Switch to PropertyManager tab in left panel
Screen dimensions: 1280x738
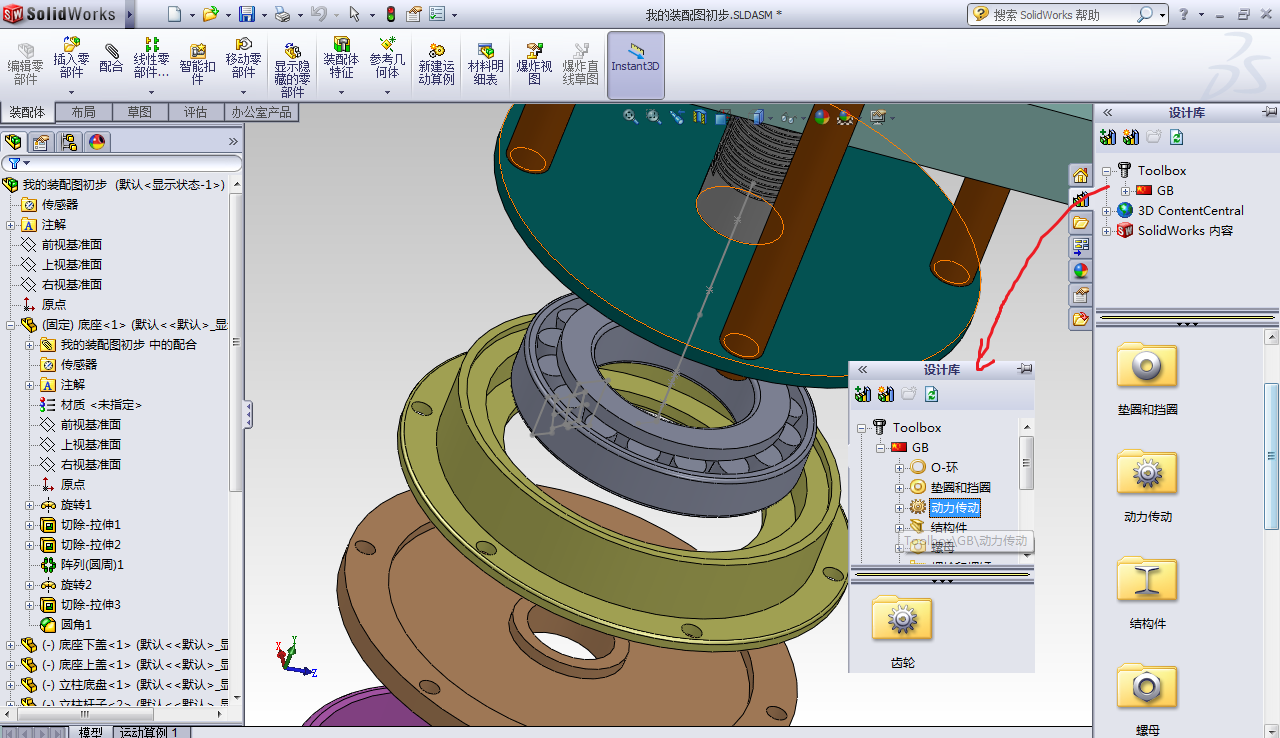point(41,142)
